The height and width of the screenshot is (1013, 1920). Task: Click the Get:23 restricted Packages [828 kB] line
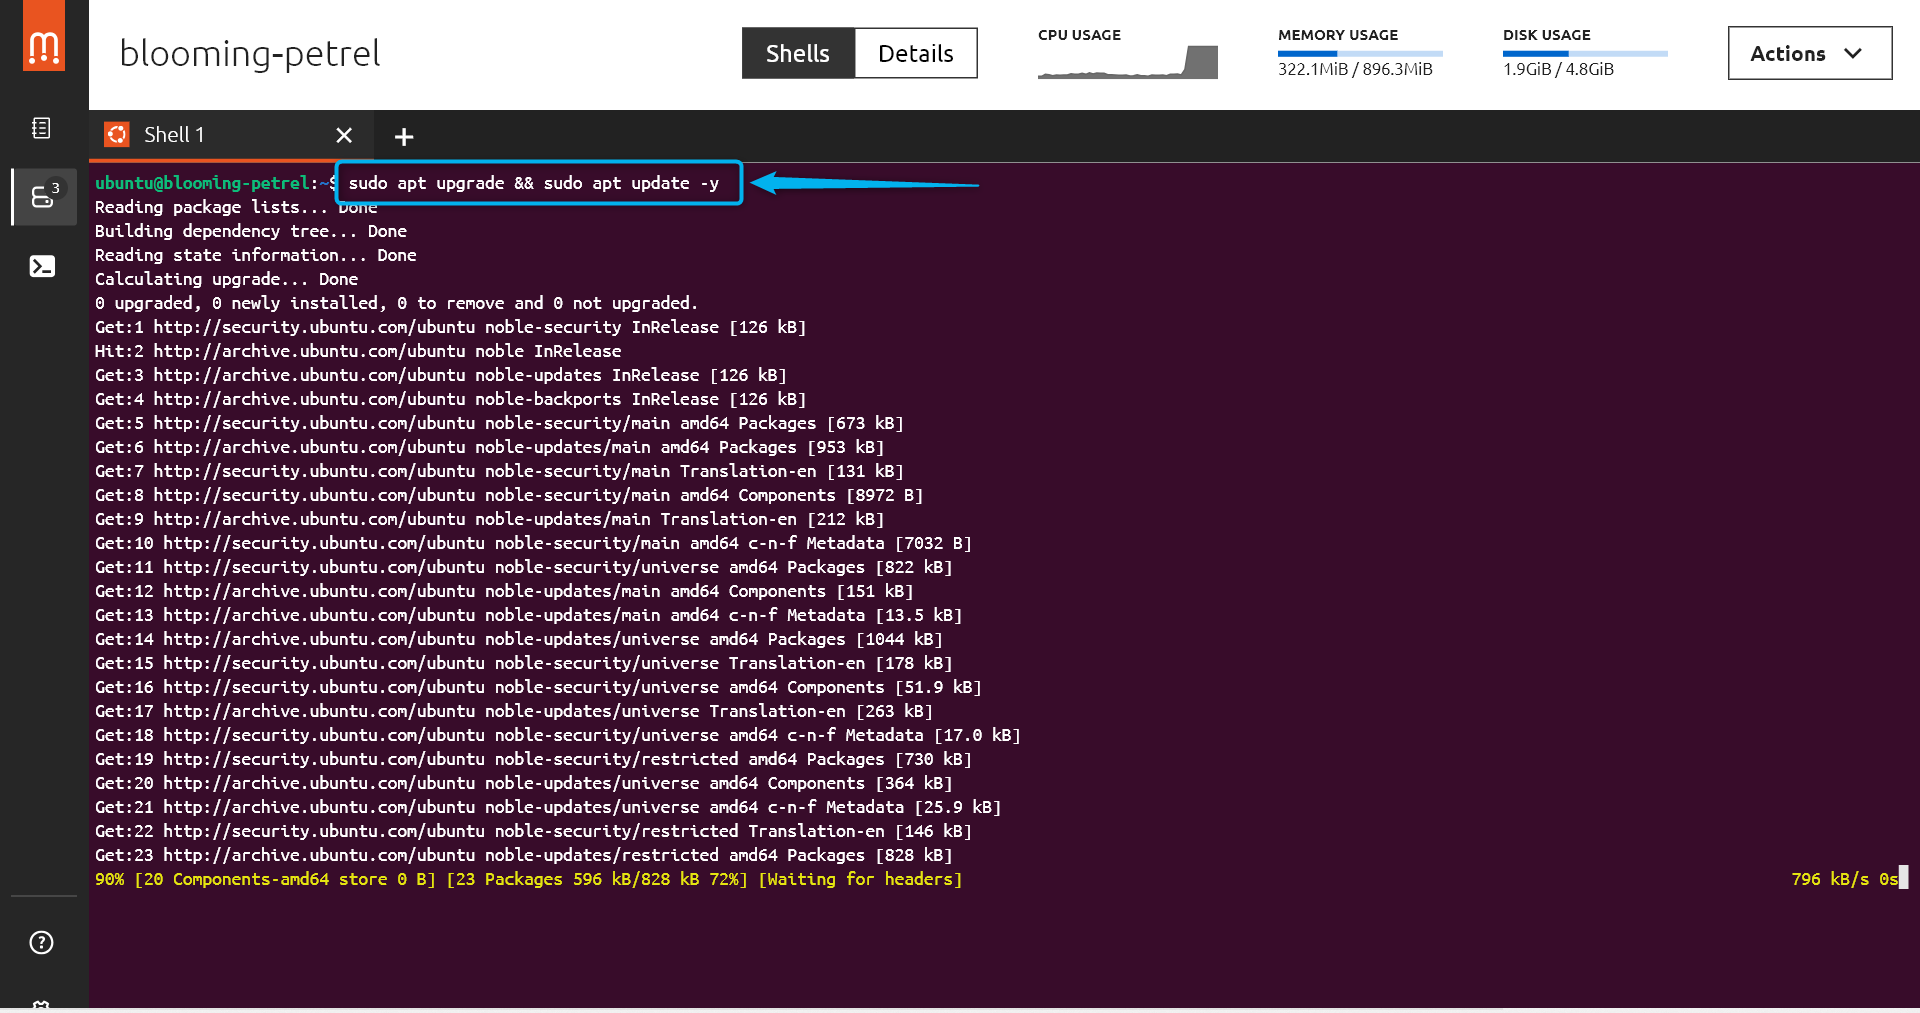click(524, 855)
